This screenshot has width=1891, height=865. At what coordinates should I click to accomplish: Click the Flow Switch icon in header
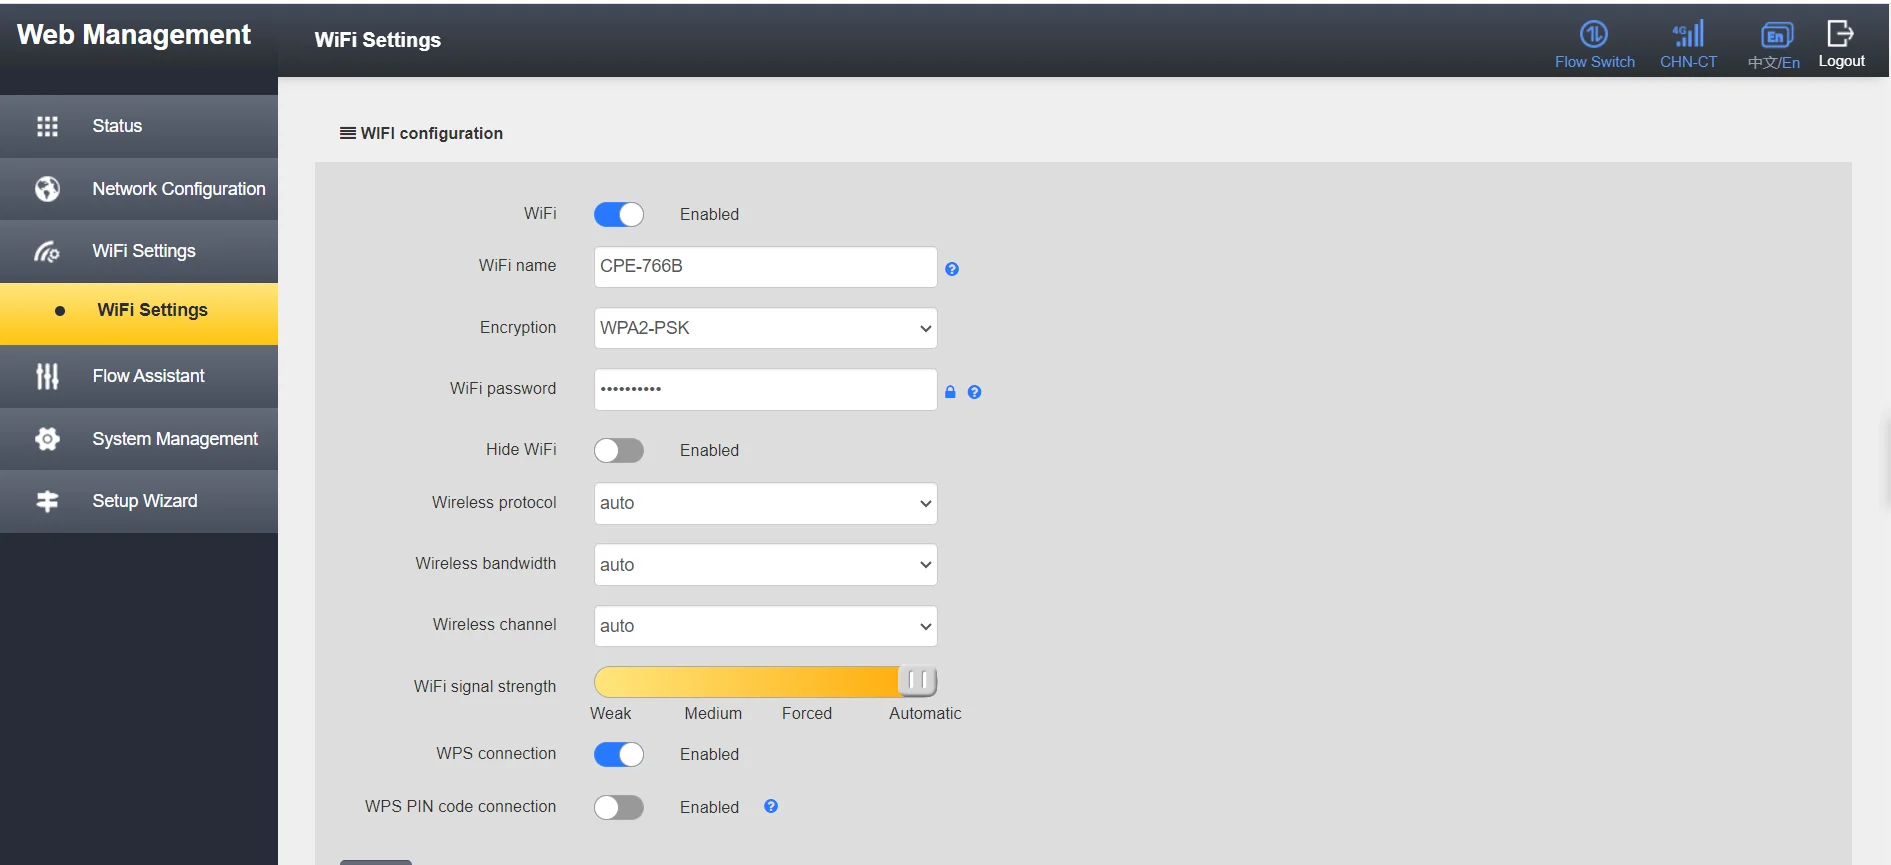[1593, 35]
